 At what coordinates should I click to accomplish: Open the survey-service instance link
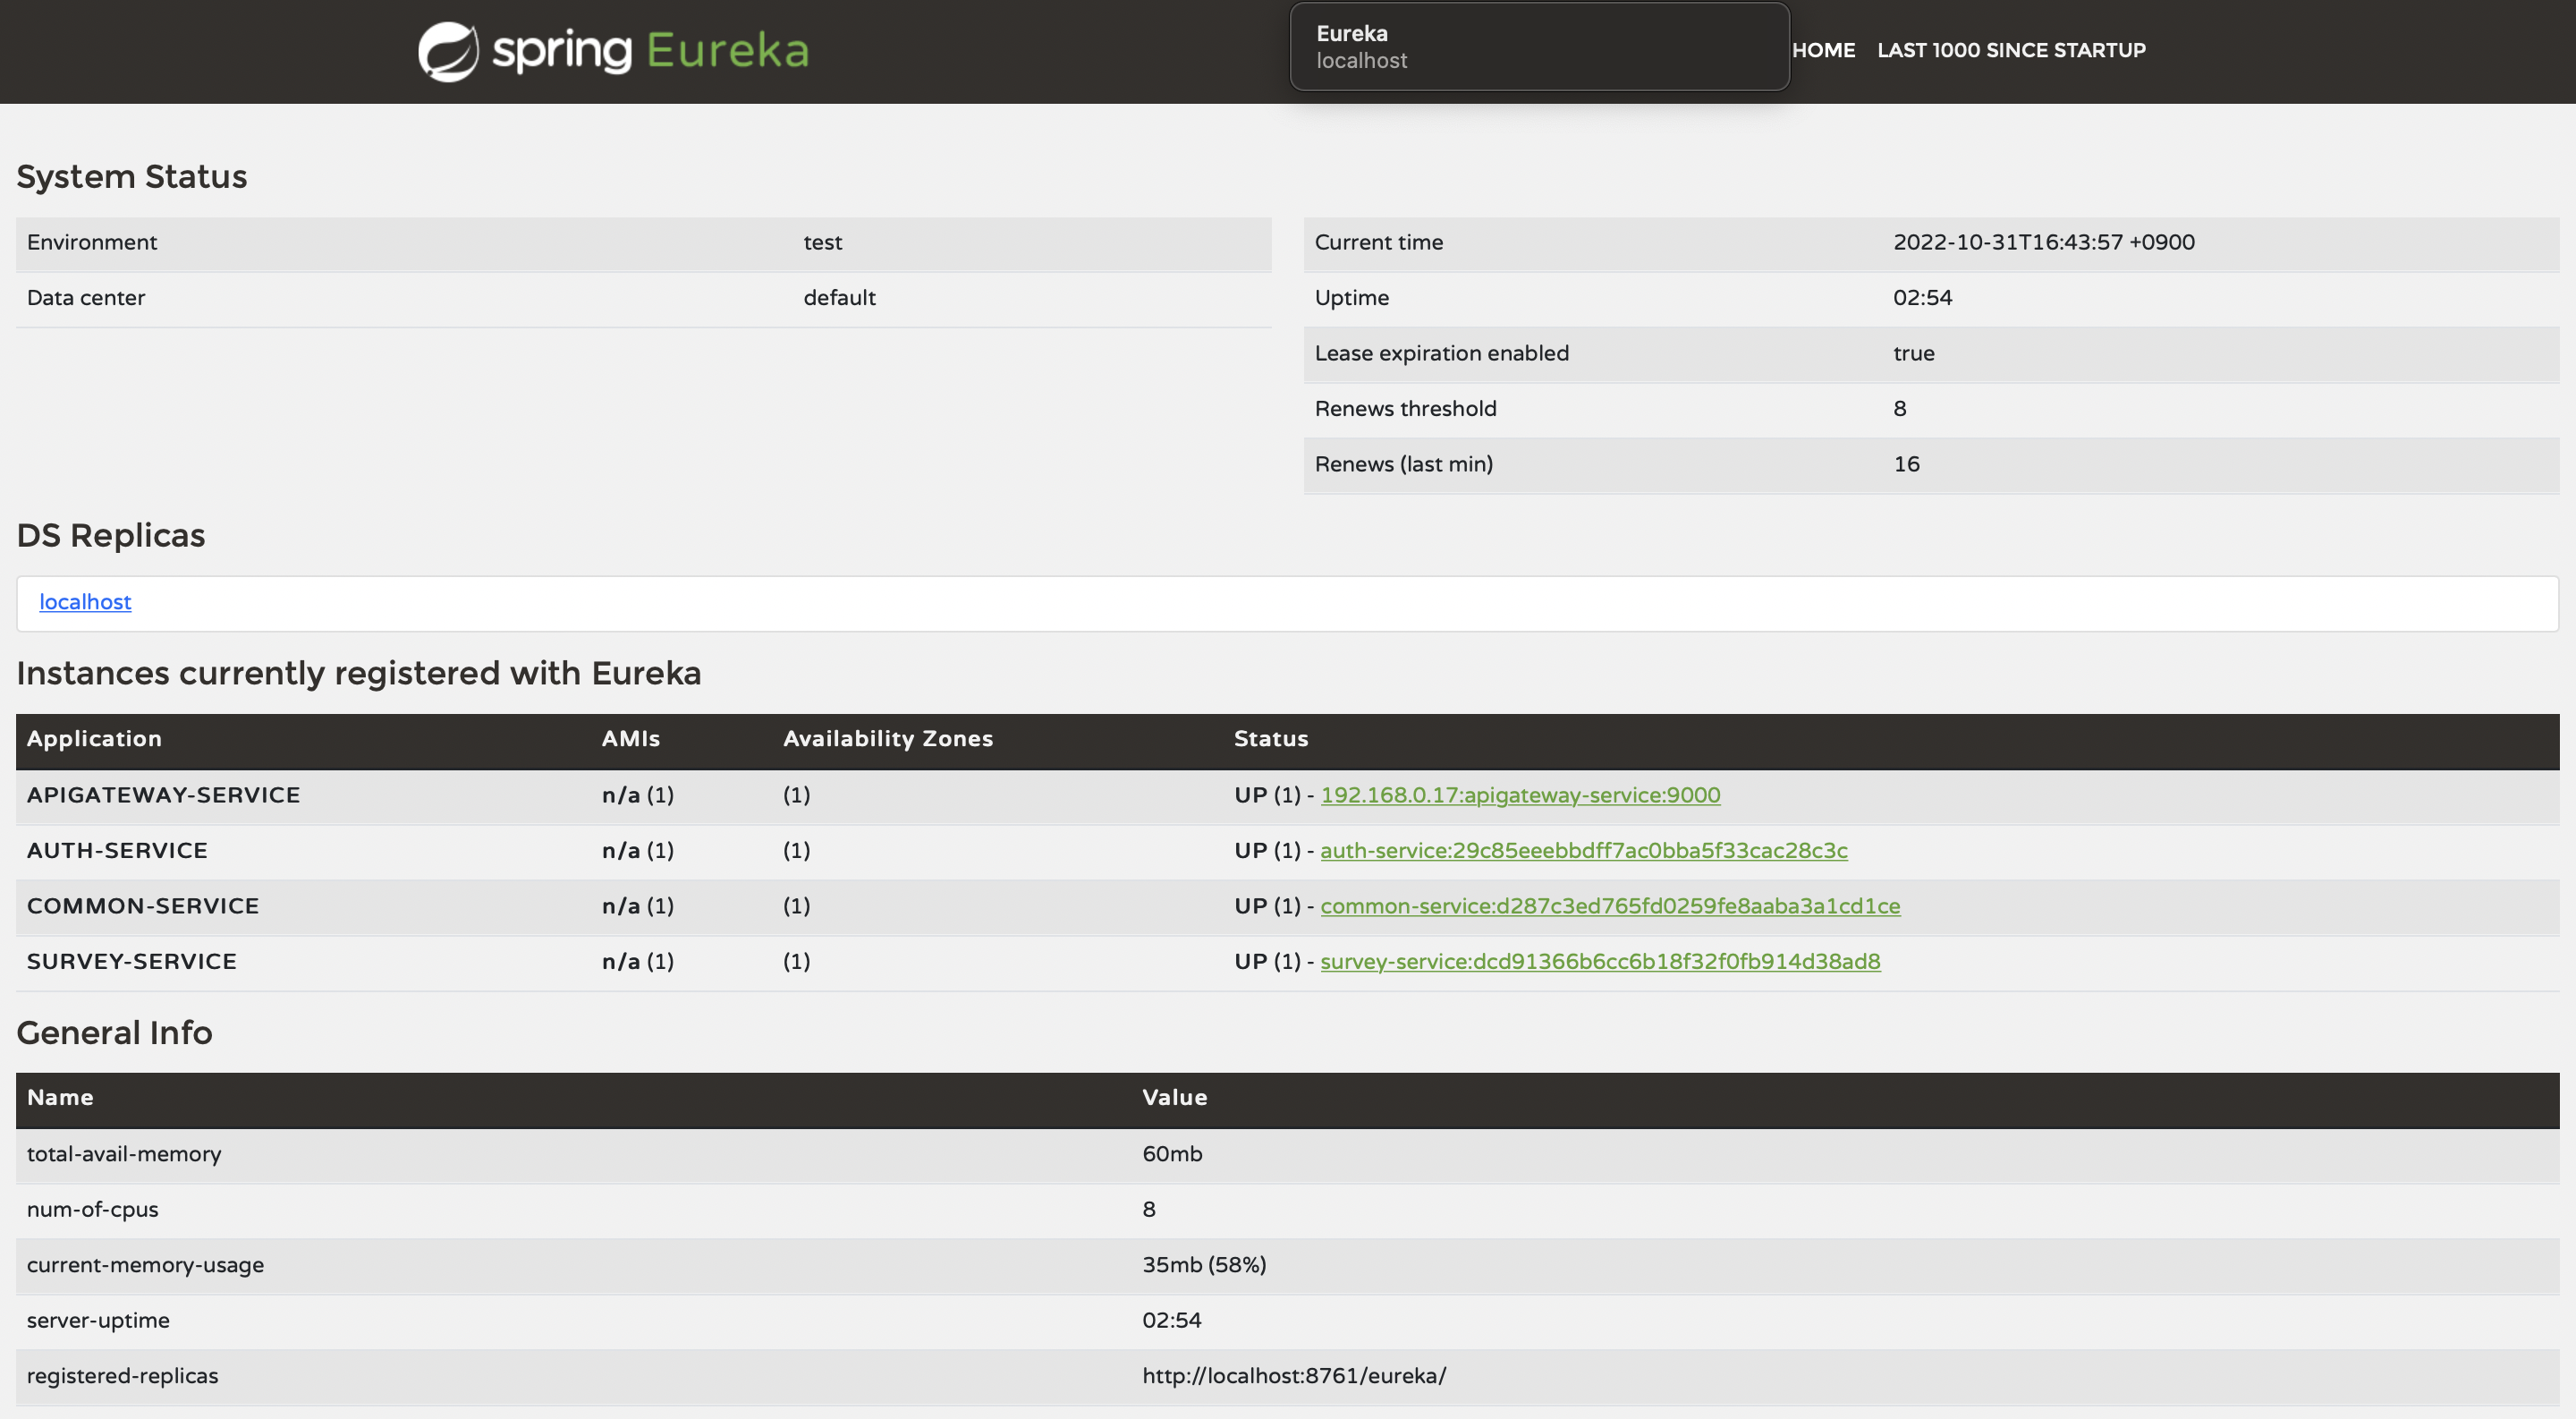[x=1600, y=962]
